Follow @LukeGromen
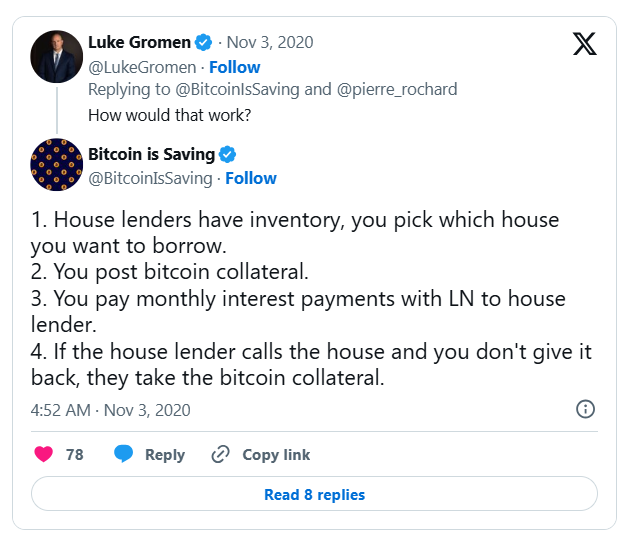The width and height of the screenshot is (631, 544). 236,67
